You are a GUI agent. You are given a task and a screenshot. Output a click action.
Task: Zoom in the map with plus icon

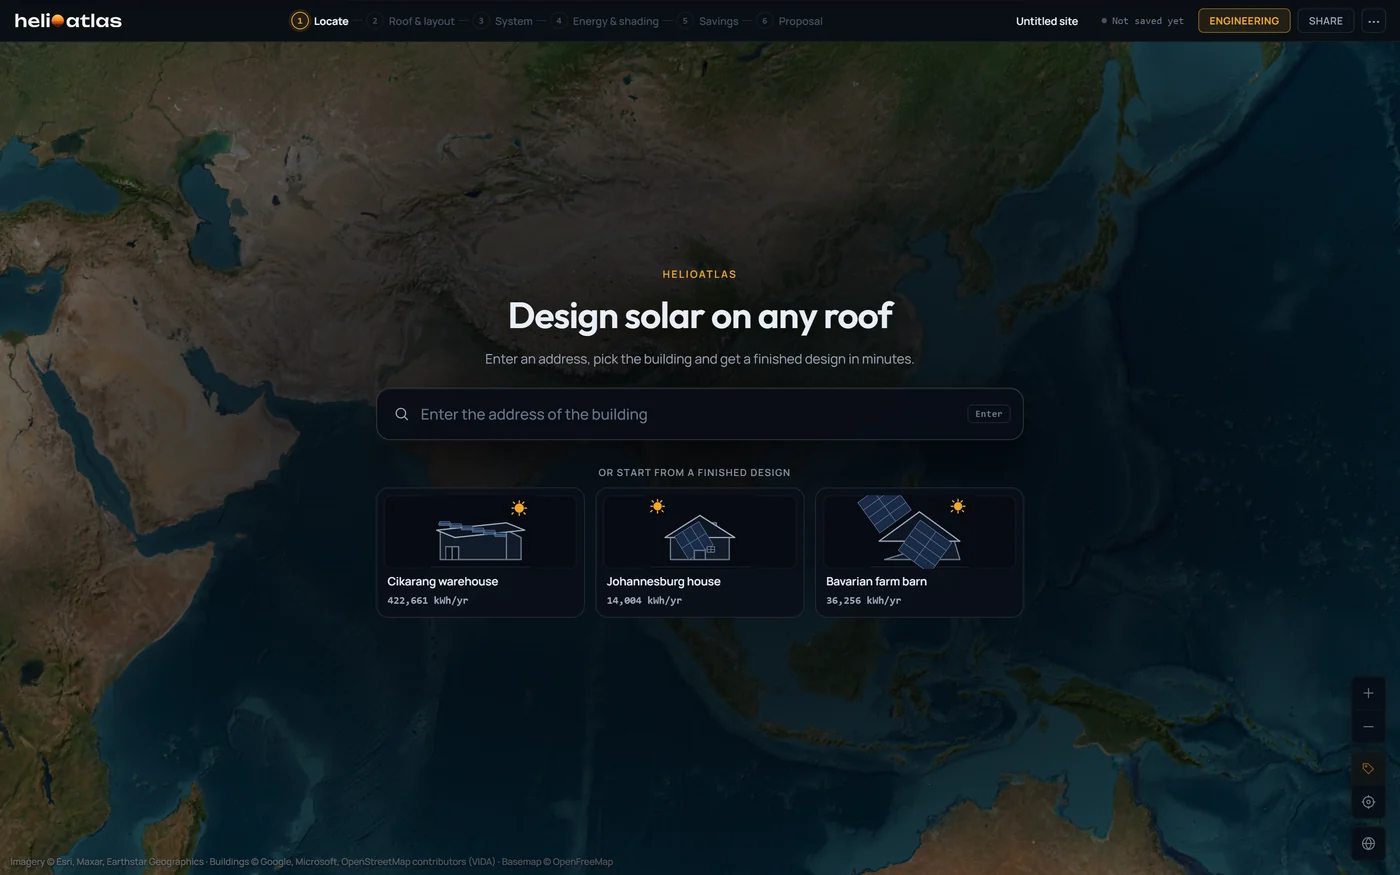1368,693
